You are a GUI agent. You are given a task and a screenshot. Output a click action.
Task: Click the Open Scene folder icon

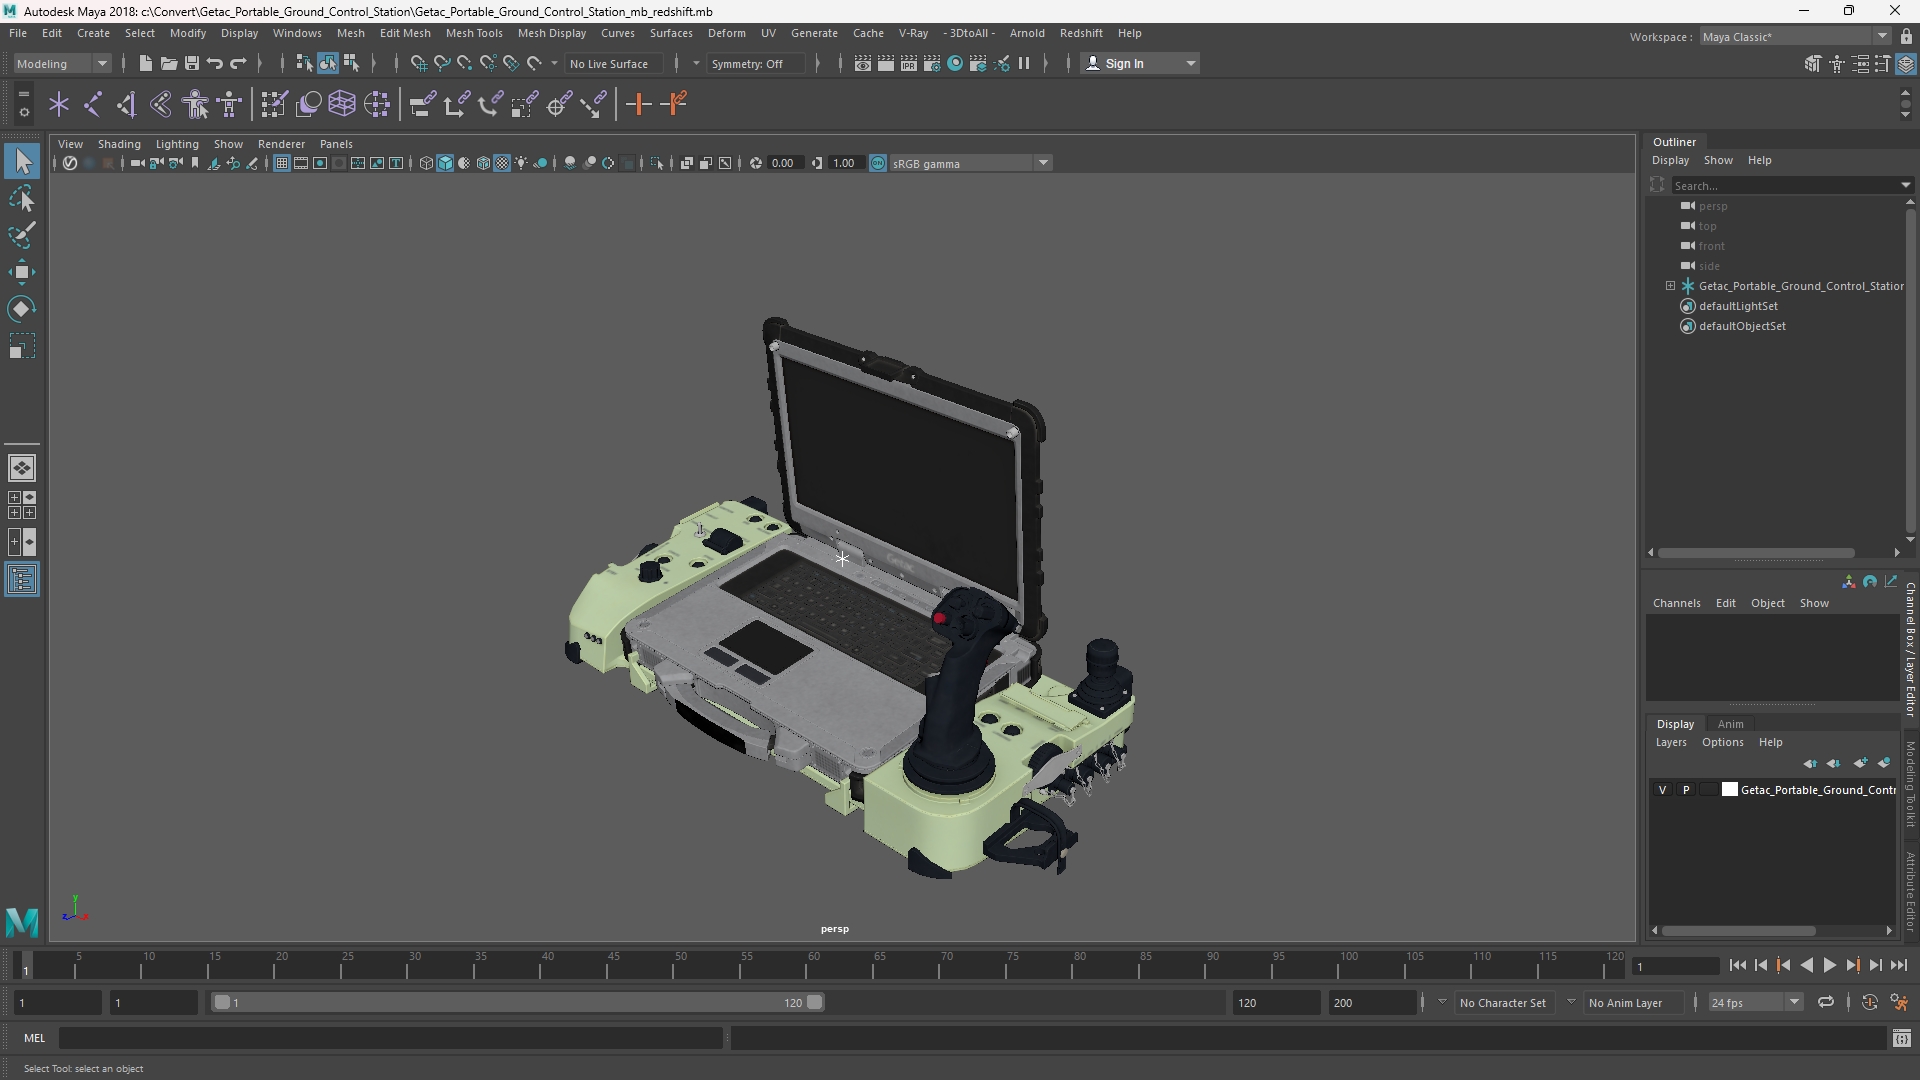tap(168, 63)
